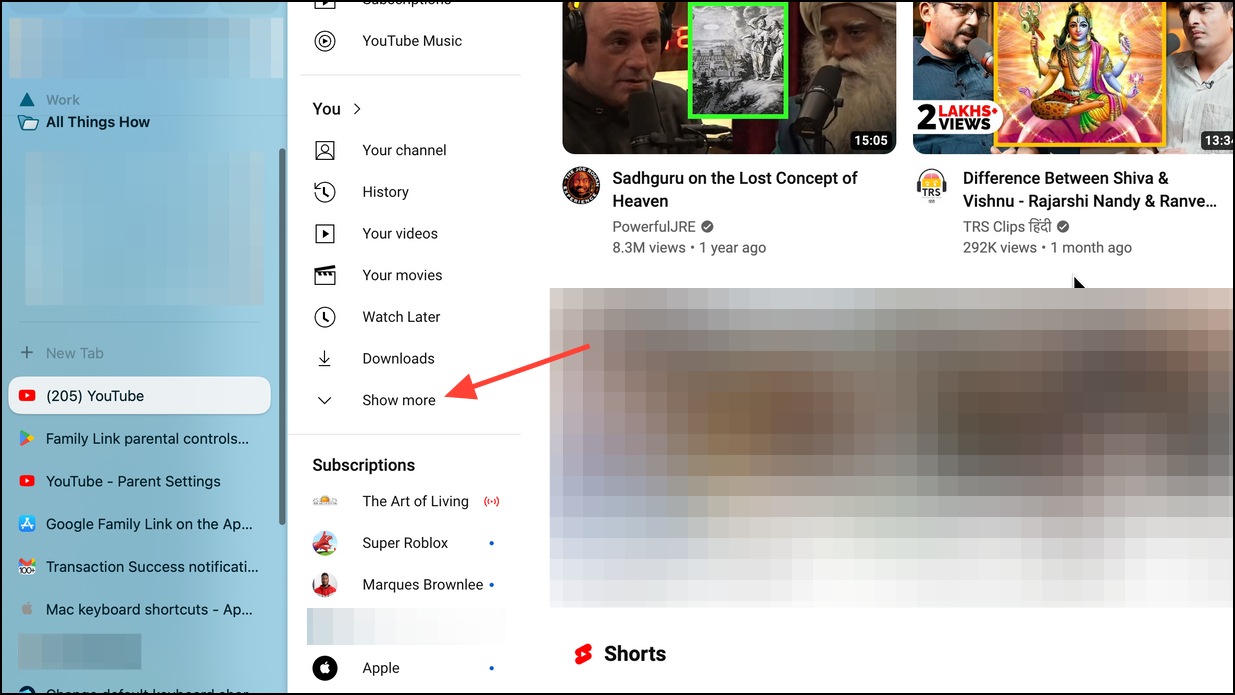The width and height of the screenshot is (1235, 695).
Task: Open Difference Between Shiva & Vishnu video title
Action: (x=1090, y=189)
